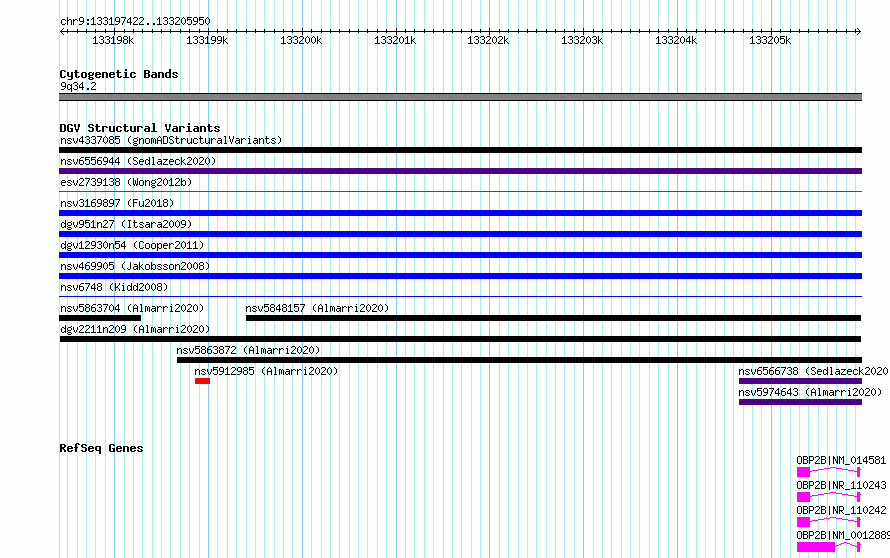Click nsv469905 (Jakobsson2008) label
The height and width of the screenshot is (558, 890).
click(135, 266)
